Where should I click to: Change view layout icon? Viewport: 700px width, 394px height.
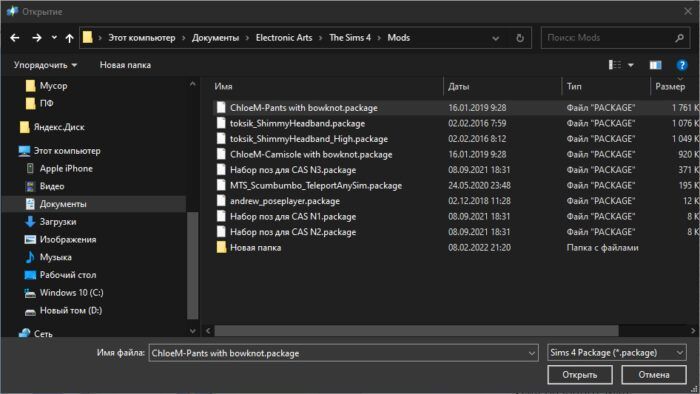point(615,65)
